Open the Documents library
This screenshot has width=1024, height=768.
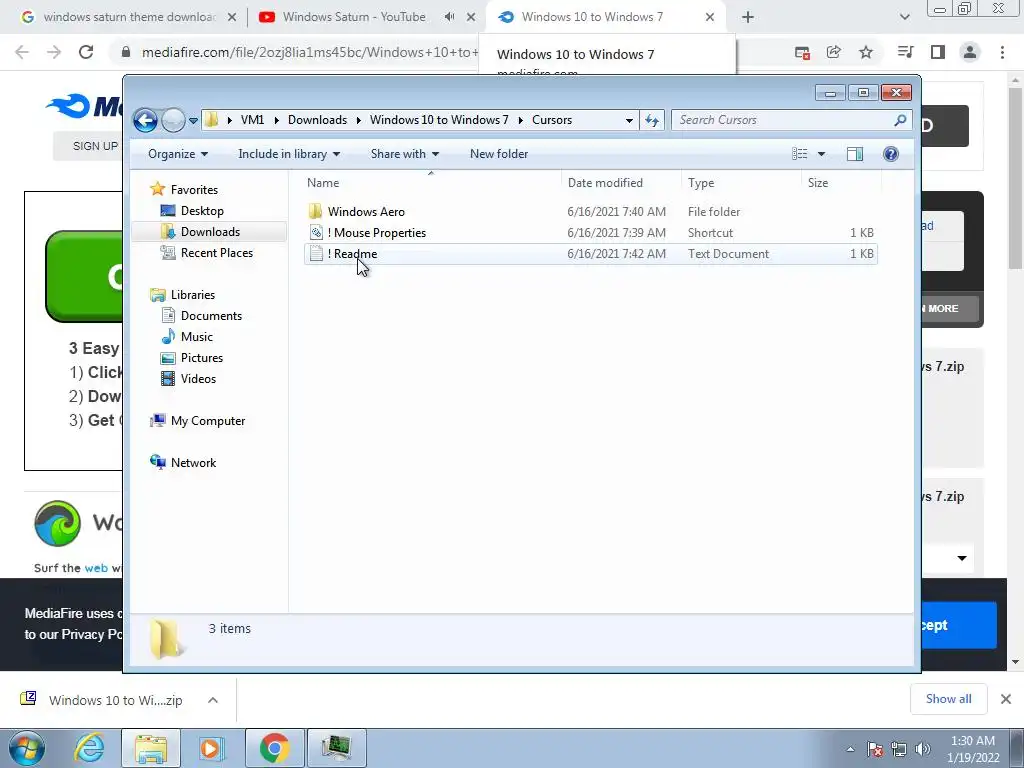(x=211, y=316)
